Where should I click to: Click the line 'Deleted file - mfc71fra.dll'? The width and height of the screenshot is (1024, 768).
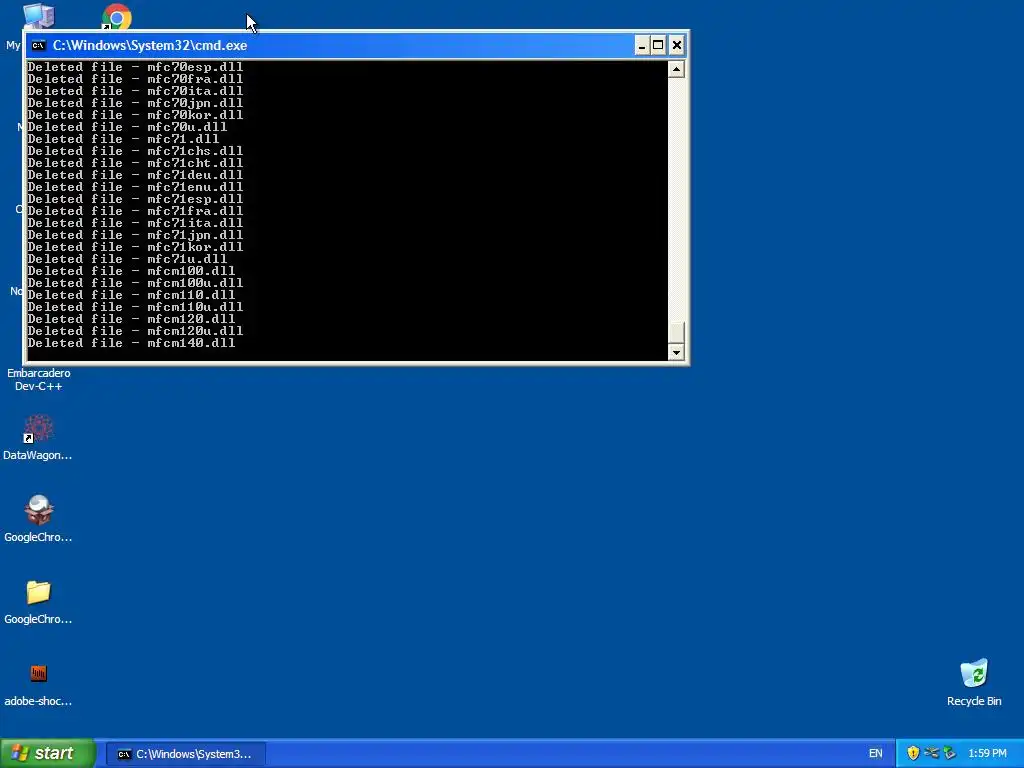(x=135, y=210)
